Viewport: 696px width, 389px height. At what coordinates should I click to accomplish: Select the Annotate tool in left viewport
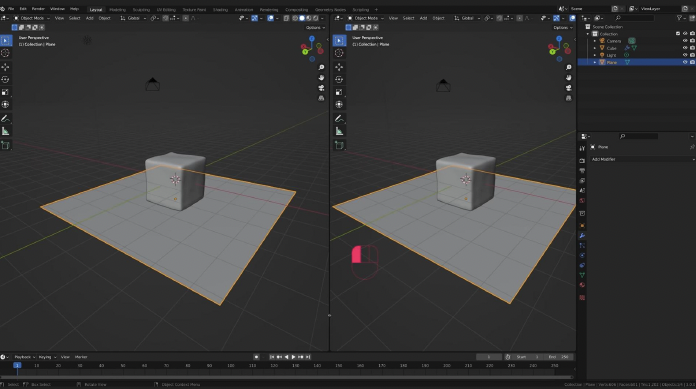(5, 119)
